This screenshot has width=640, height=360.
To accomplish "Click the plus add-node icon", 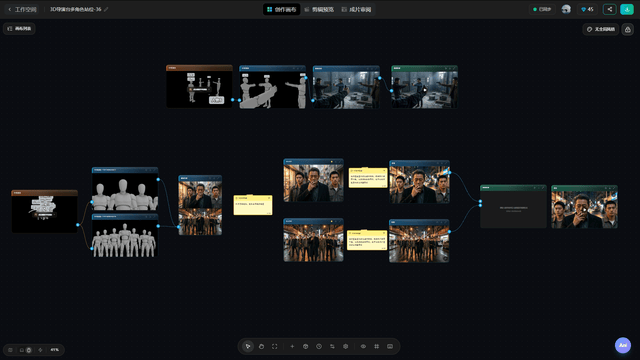I will tap(292, 347).
